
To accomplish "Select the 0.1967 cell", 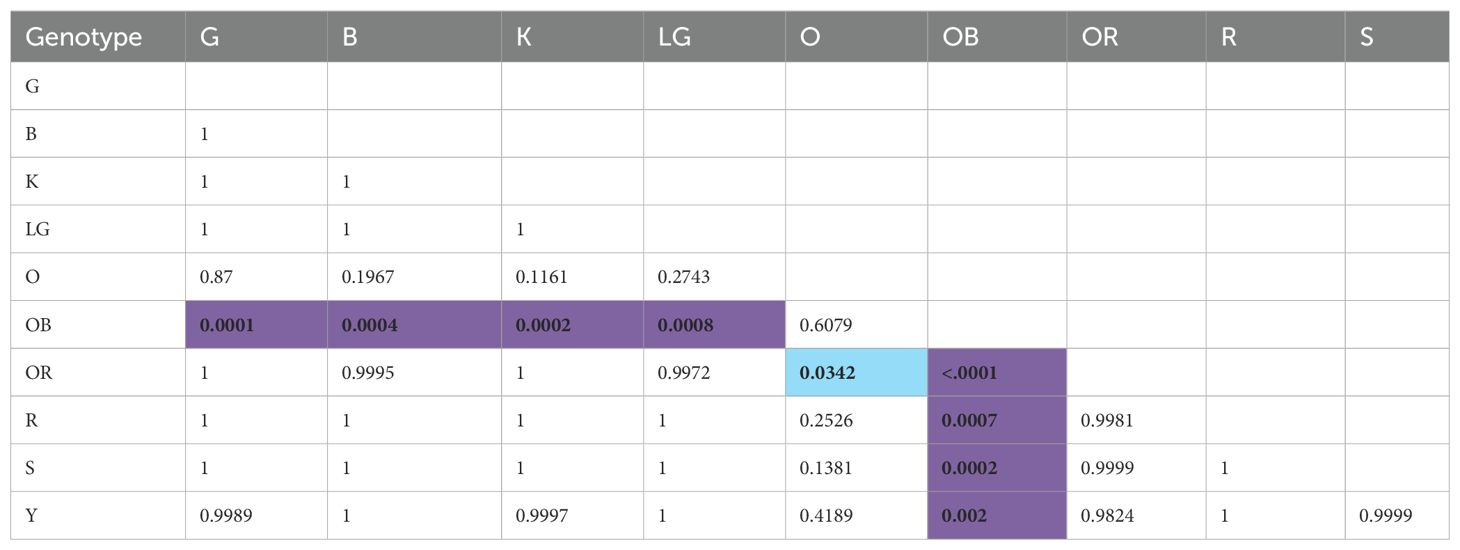I will tap(368, 277).
